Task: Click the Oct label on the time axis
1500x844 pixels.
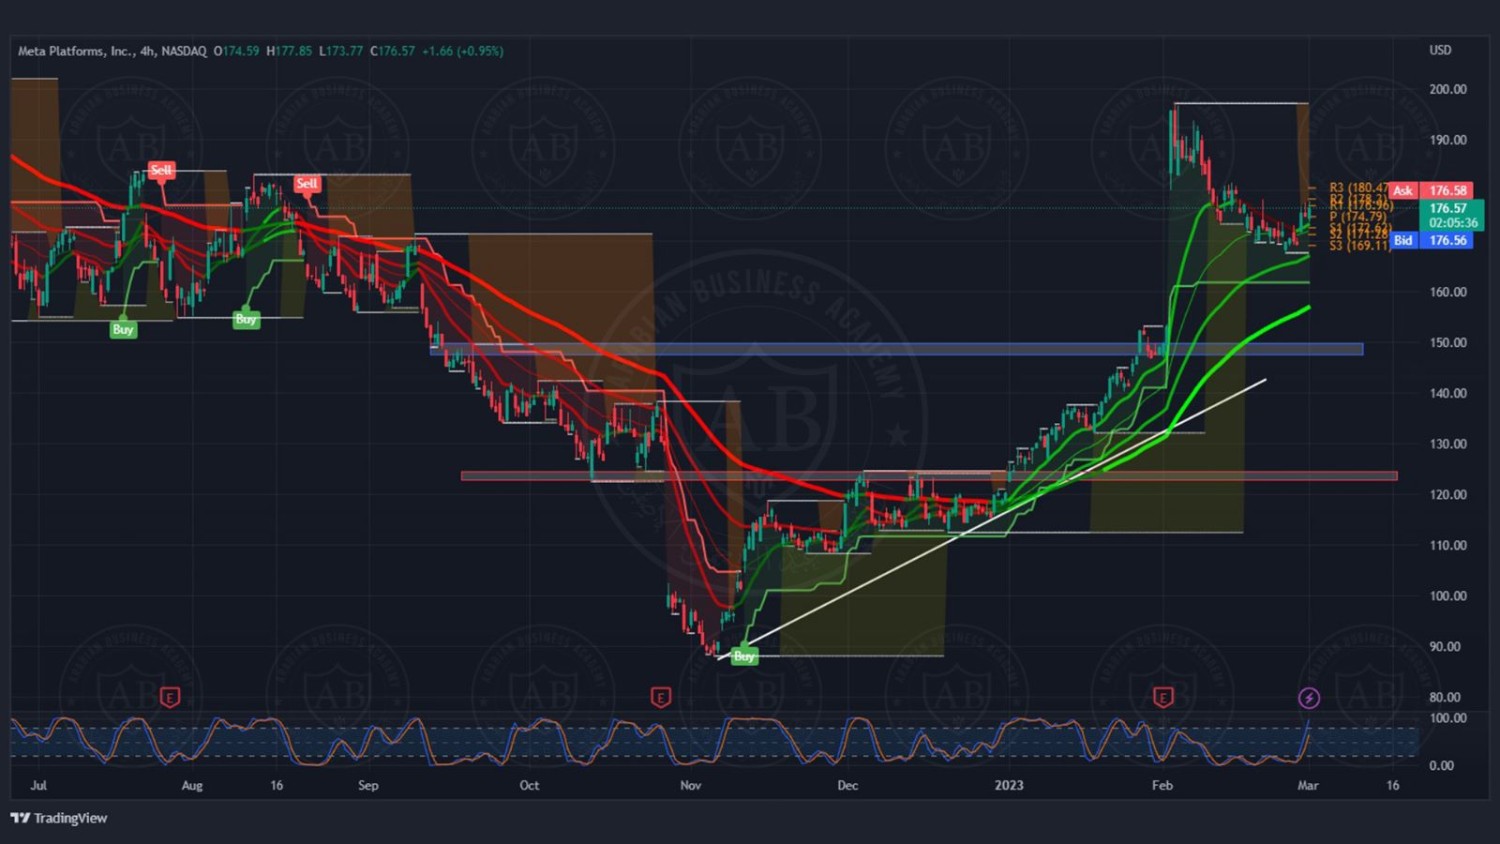Action: point(529,785)
